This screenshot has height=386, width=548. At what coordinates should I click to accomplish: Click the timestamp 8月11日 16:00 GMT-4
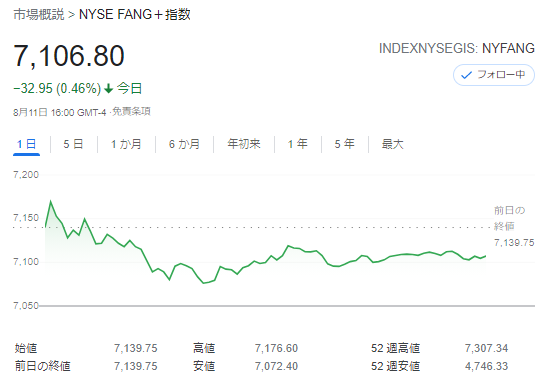[x=60, y=112]
